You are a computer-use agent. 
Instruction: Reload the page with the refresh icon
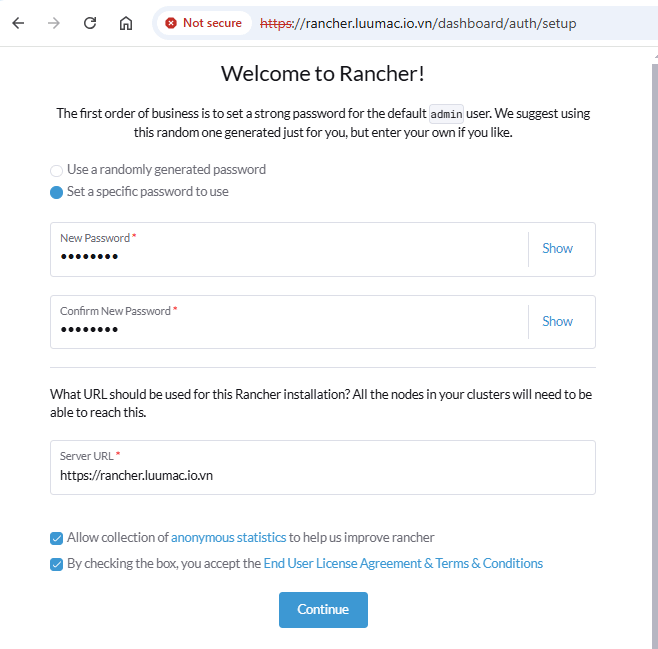tap(90, 23)
